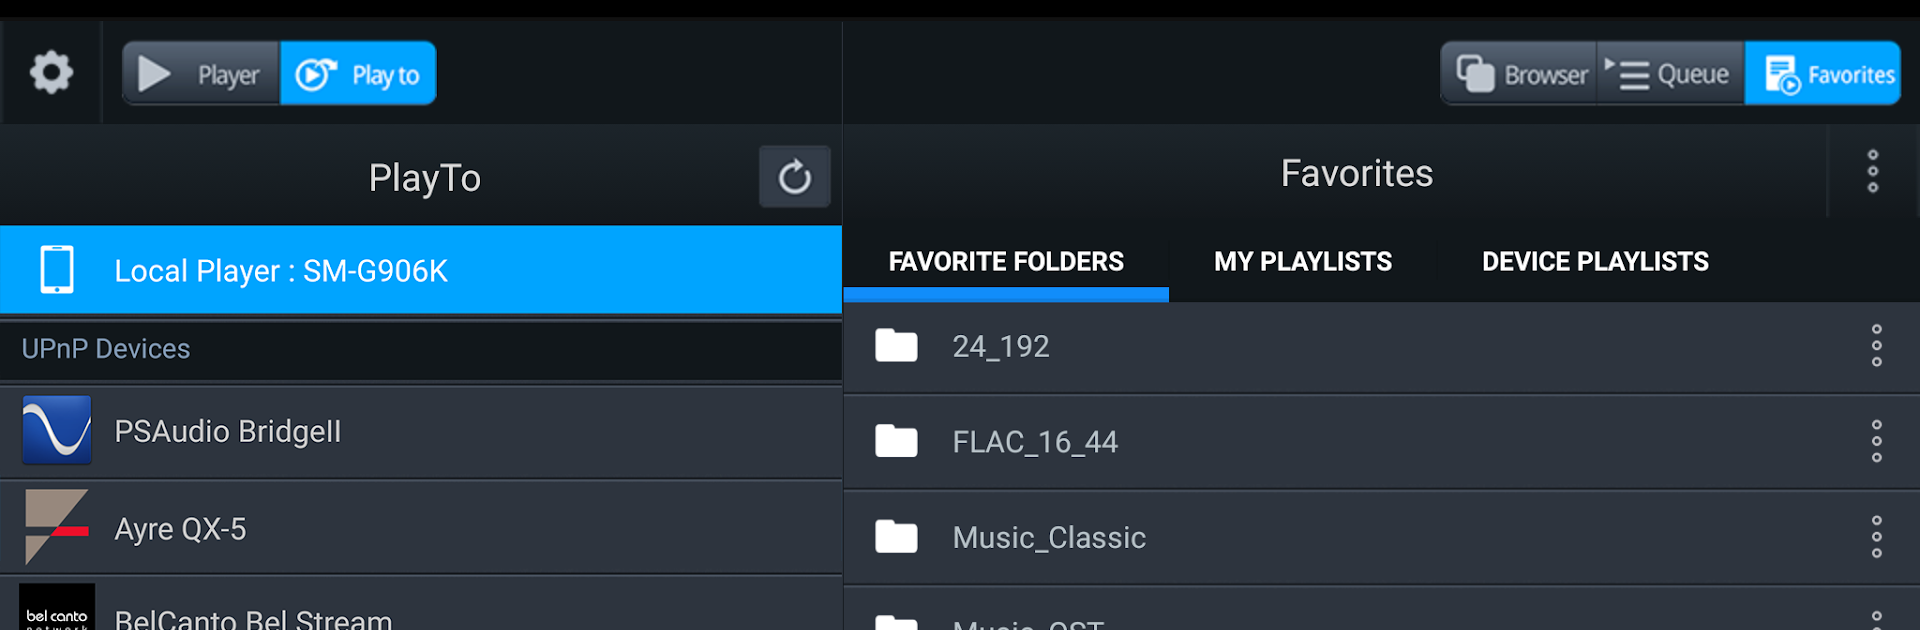Open options menu for Music_Classic folder
This screenshot has width=1920, height=630.
click(x=1877, y=537)
